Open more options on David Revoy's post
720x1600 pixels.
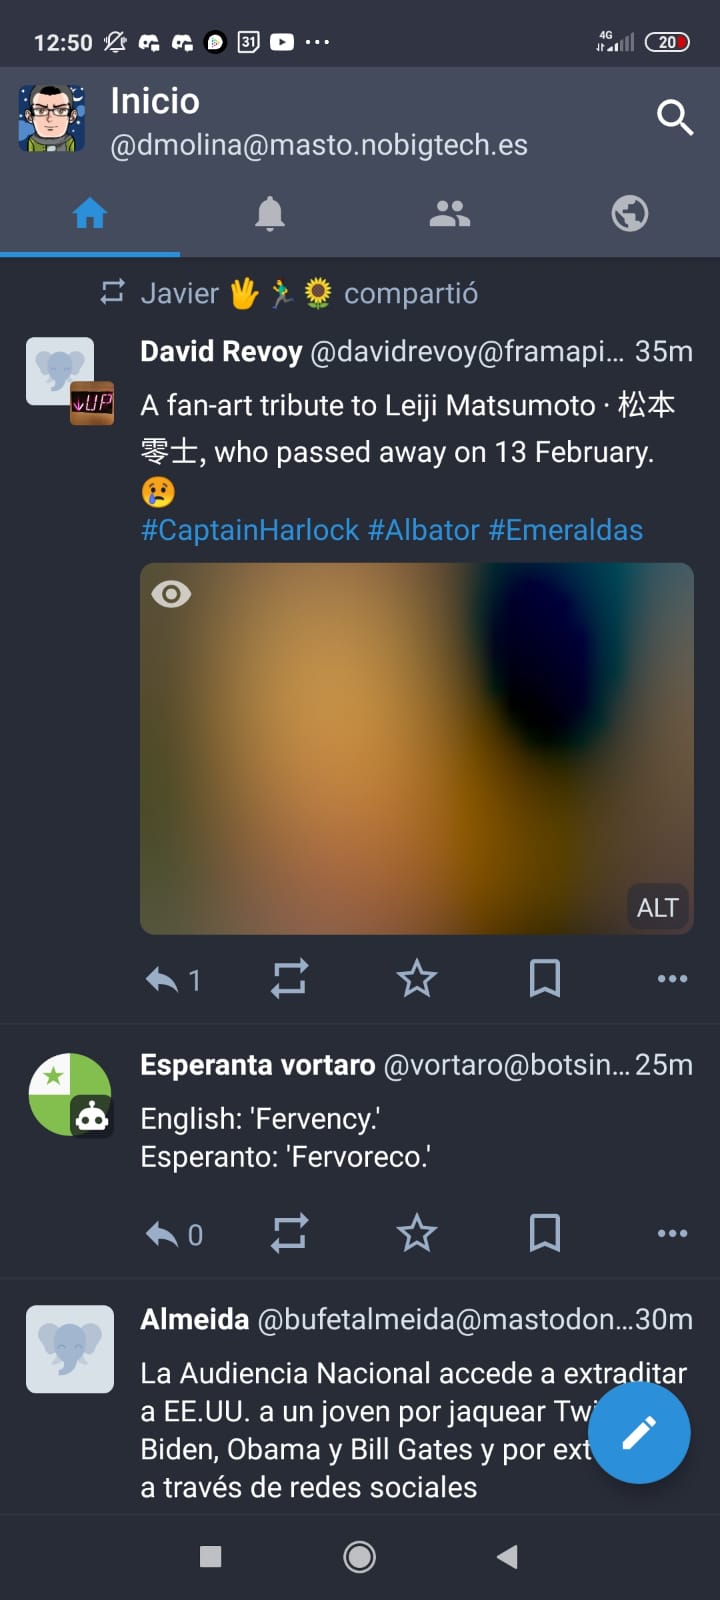672,978
